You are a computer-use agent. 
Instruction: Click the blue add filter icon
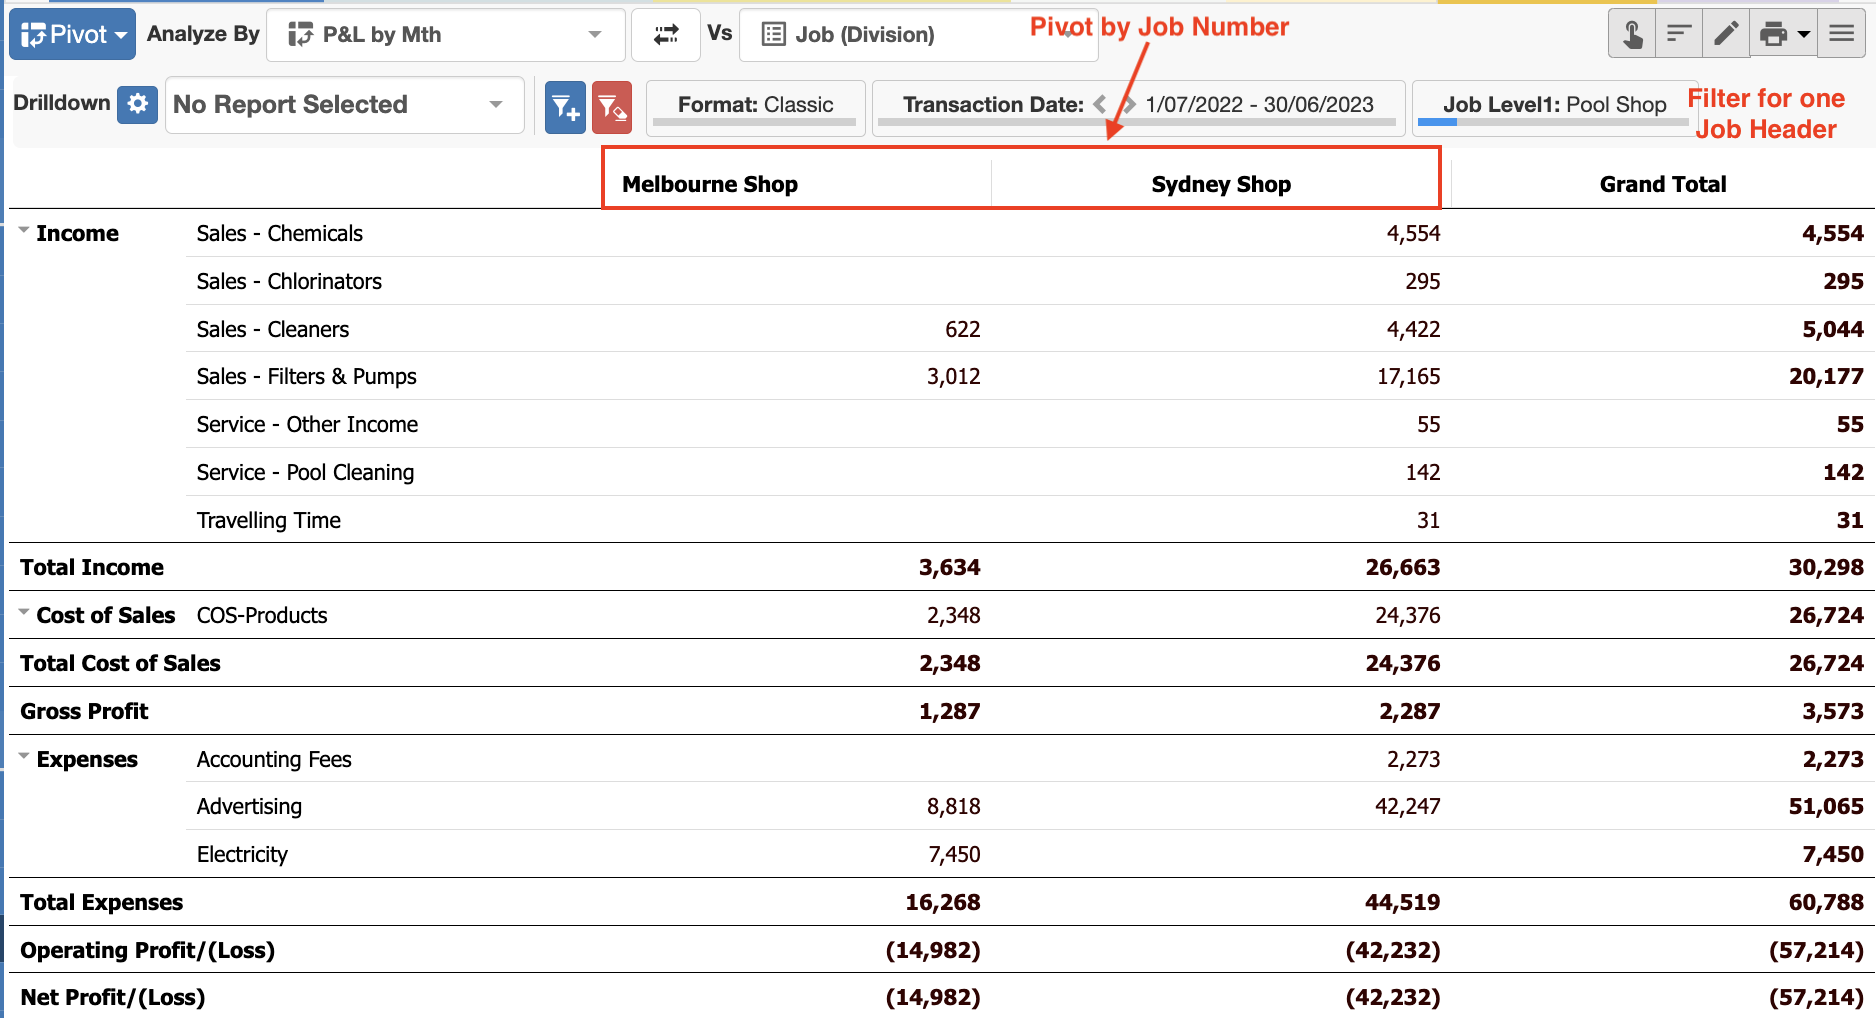coord(565,107)
